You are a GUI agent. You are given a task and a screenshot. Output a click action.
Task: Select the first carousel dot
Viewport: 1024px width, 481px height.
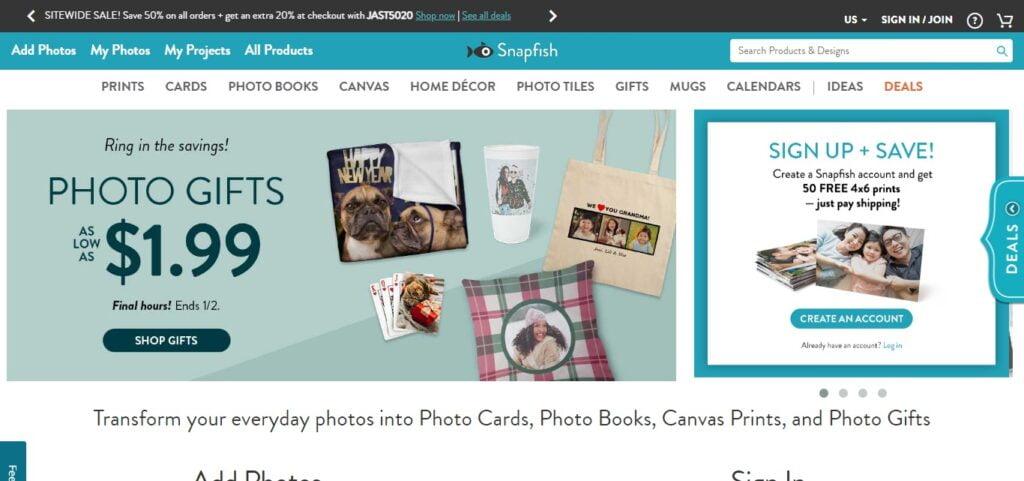click(x=824, y=393)
